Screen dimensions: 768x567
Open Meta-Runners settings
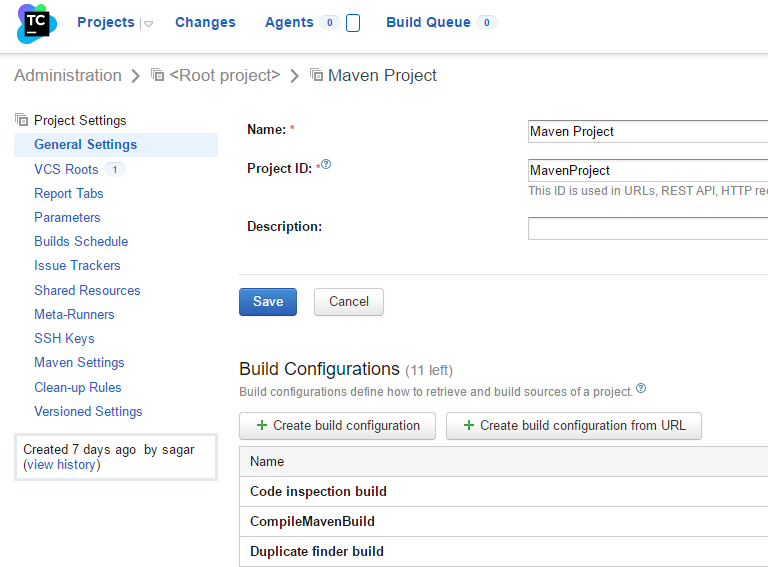[74, 314]
